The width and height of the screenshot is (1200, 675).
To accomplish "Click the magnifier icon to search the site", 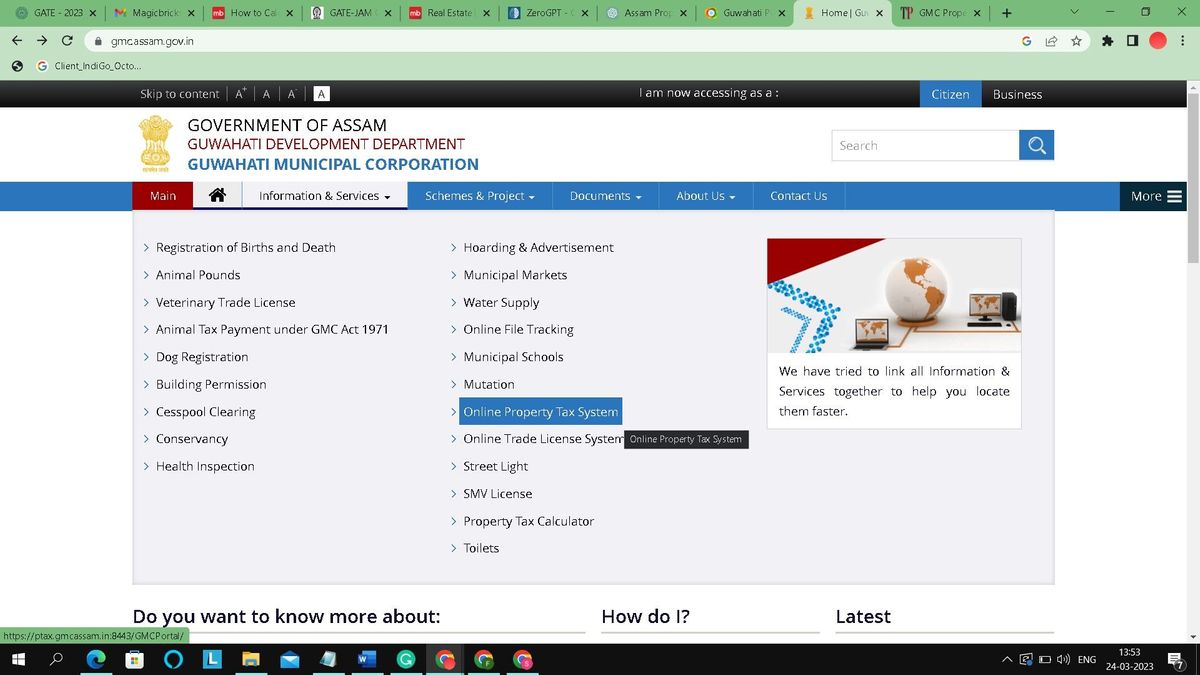I will (x=1036, y=145).
